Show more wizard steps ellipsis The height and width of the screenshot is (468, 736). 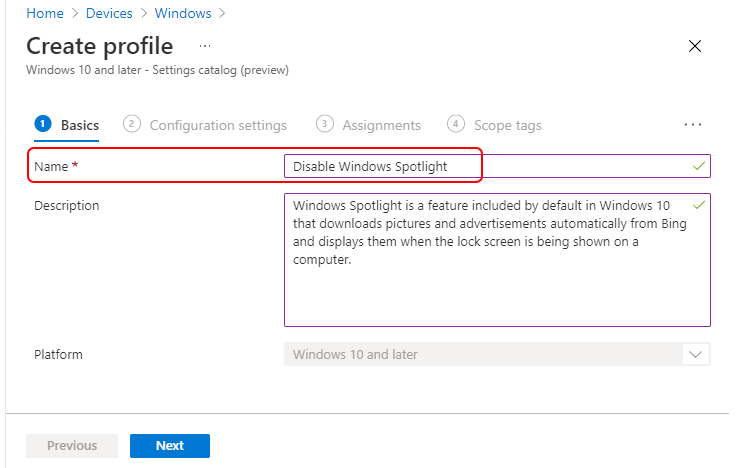693,125
